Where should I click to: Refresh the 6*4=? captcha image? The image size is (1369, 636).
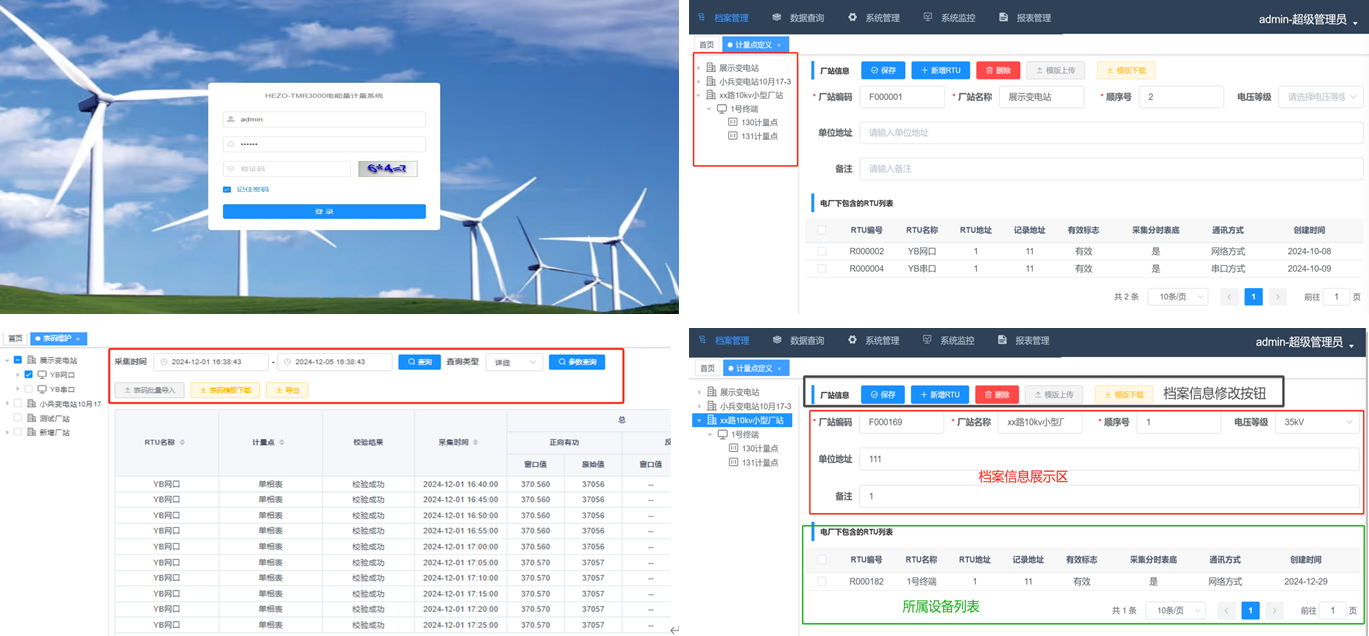388,169
